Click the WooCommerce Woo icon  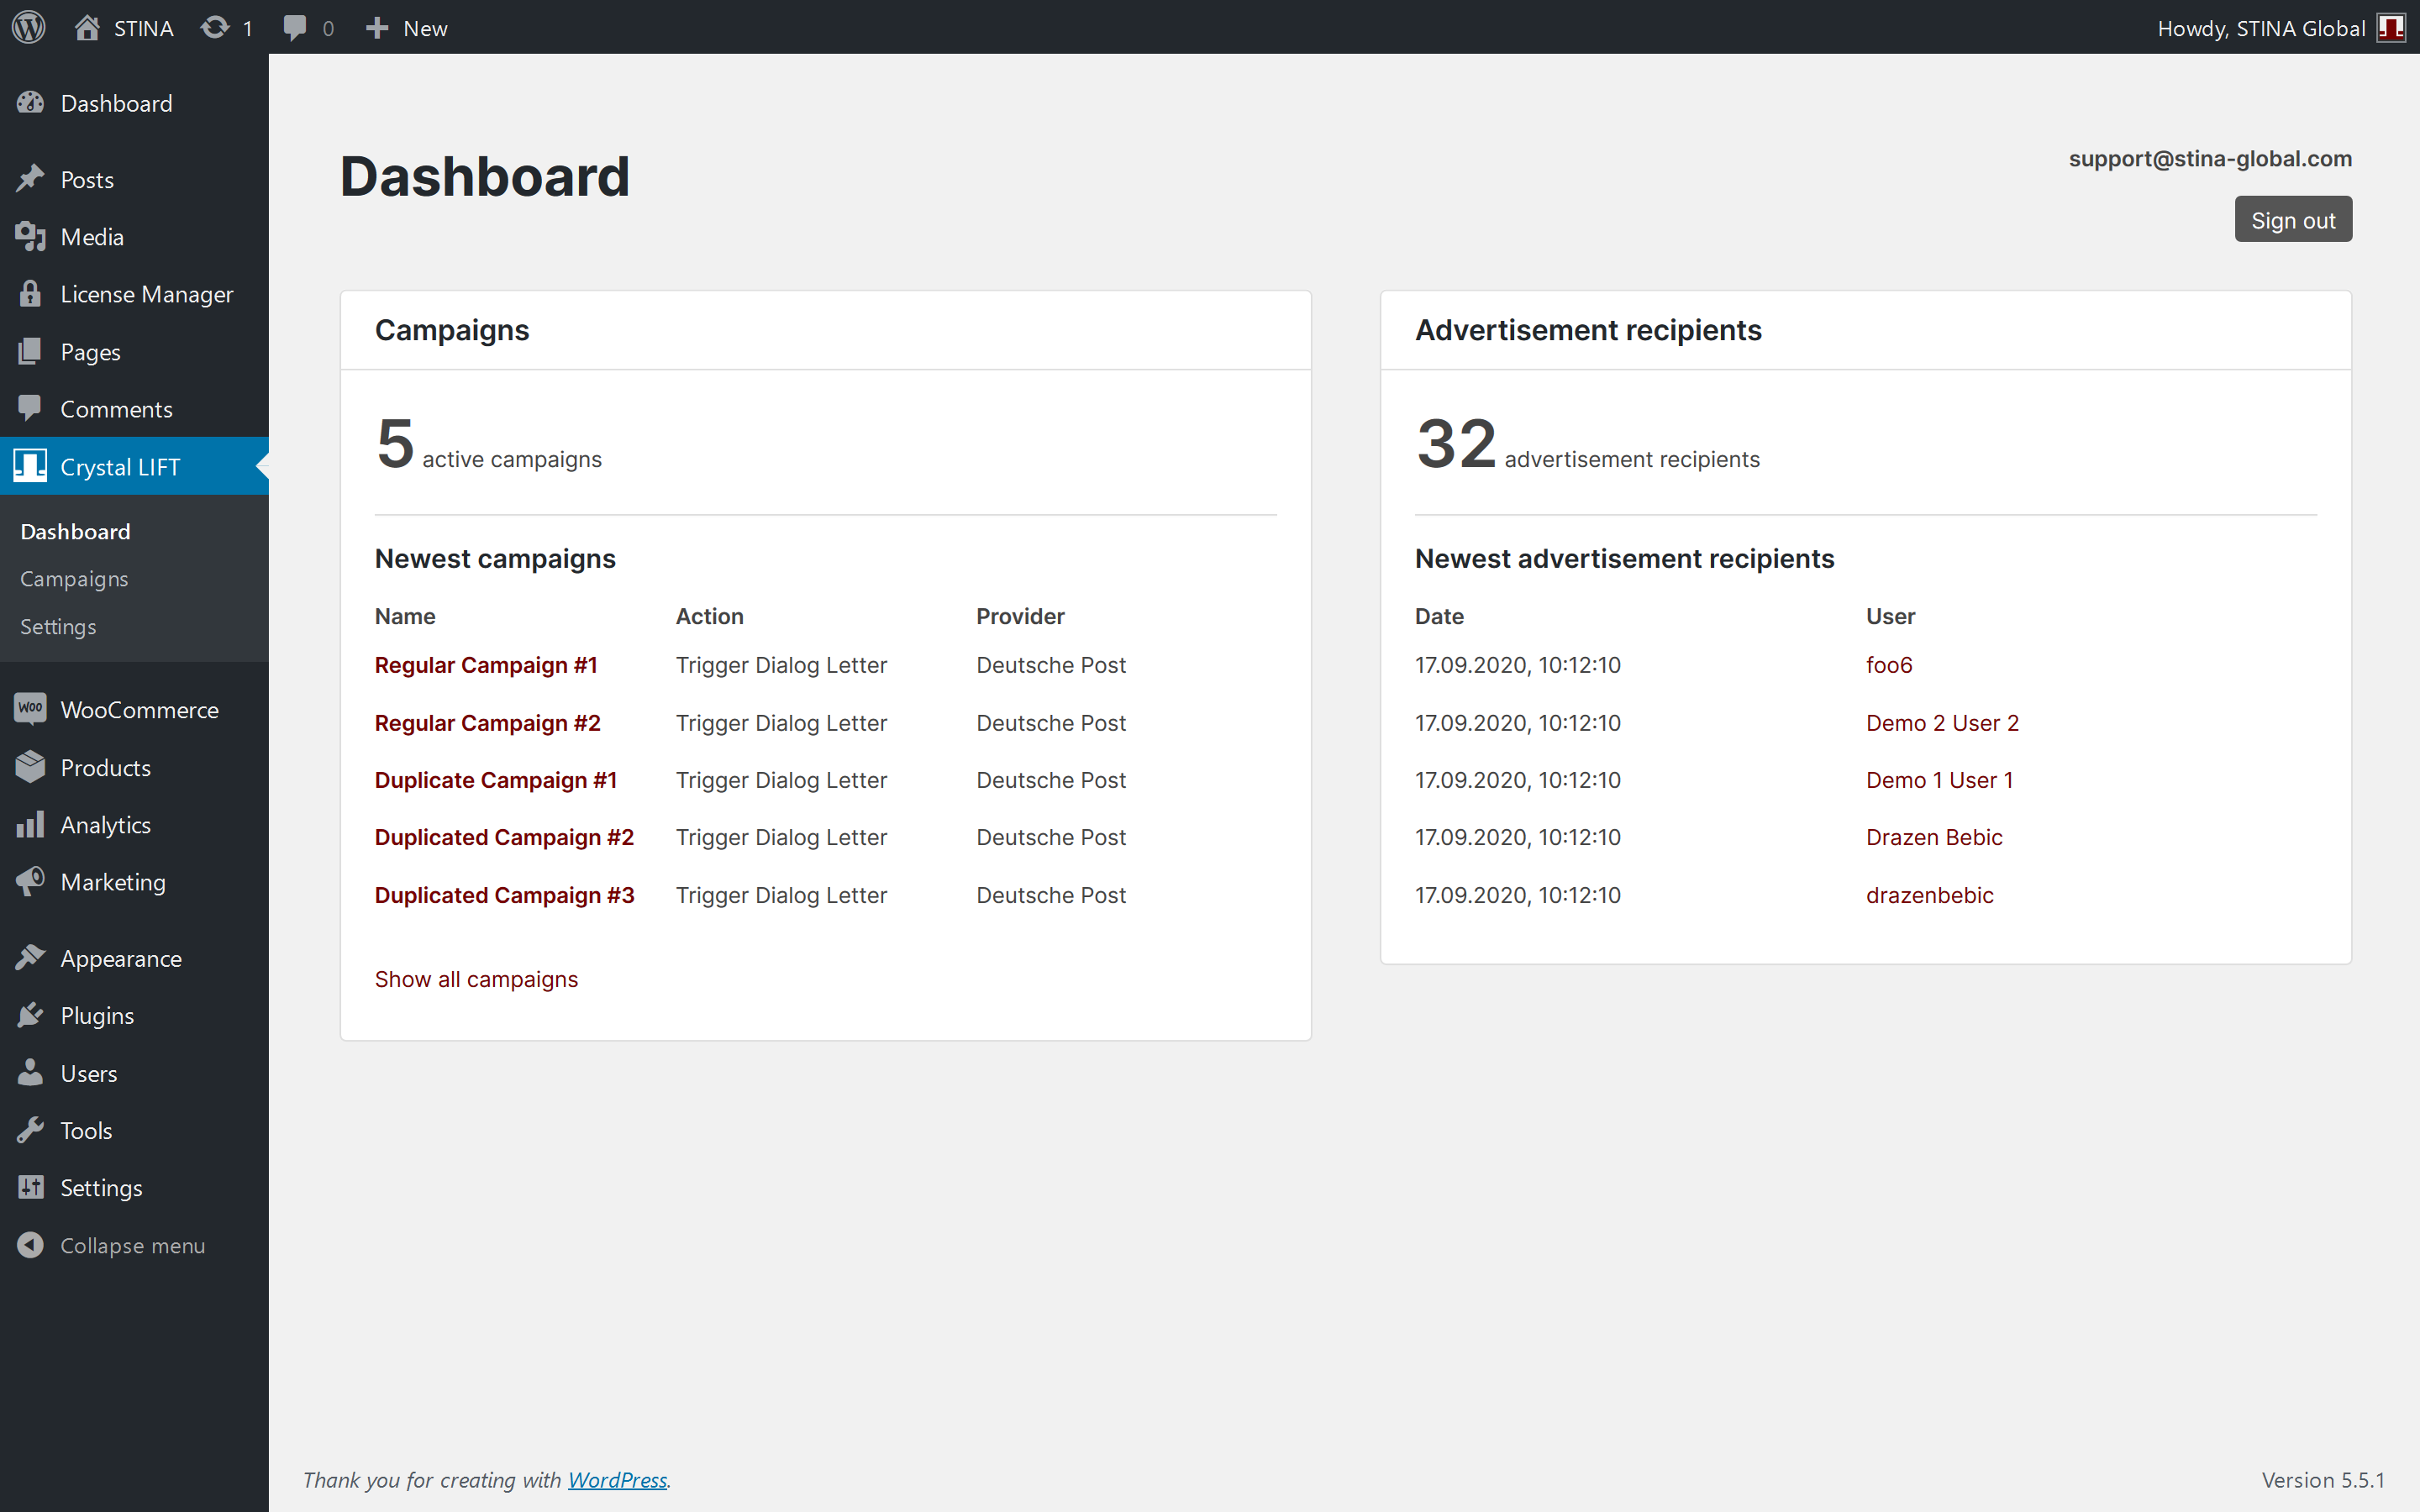30,708
